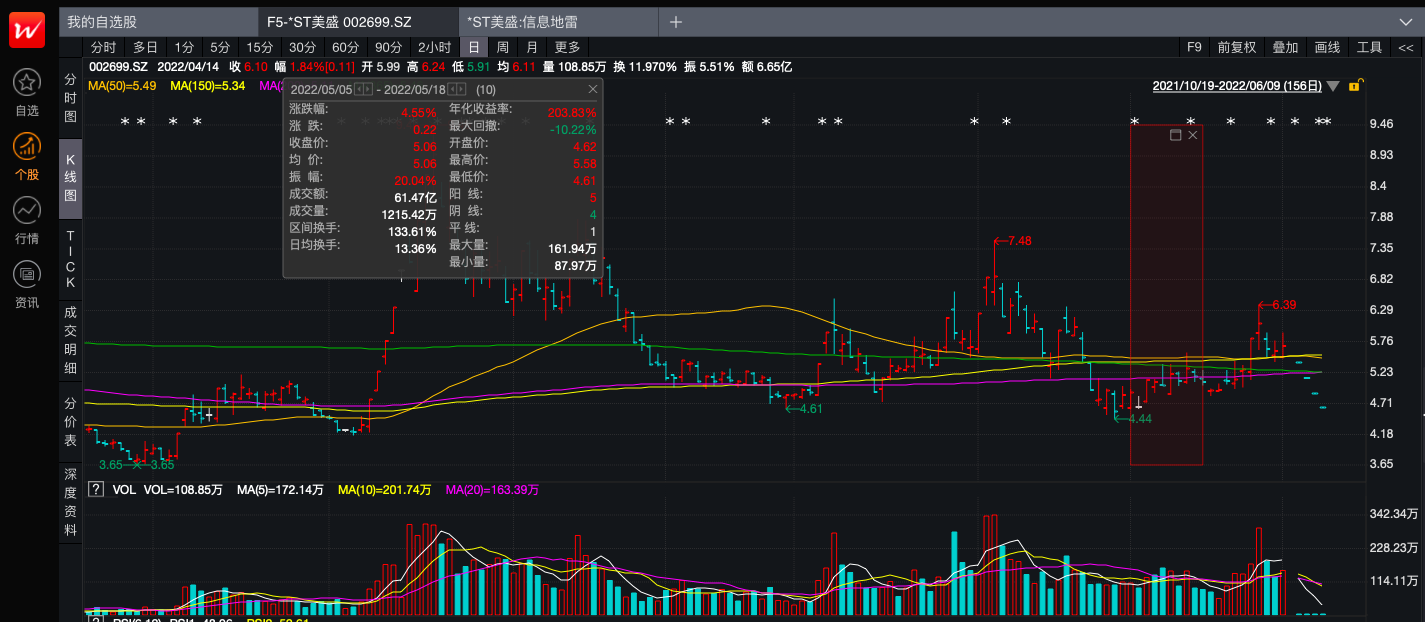This screenshot has height=622, width=1425.
Task: Open the 个股 stock chart icon
Action: 27,146
